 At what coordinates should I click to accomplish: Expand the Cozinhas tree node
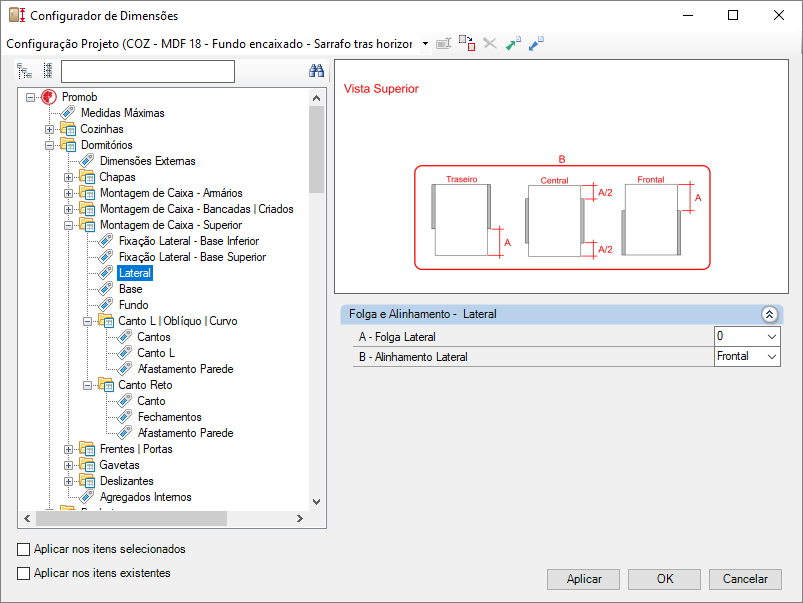(49, 129)
